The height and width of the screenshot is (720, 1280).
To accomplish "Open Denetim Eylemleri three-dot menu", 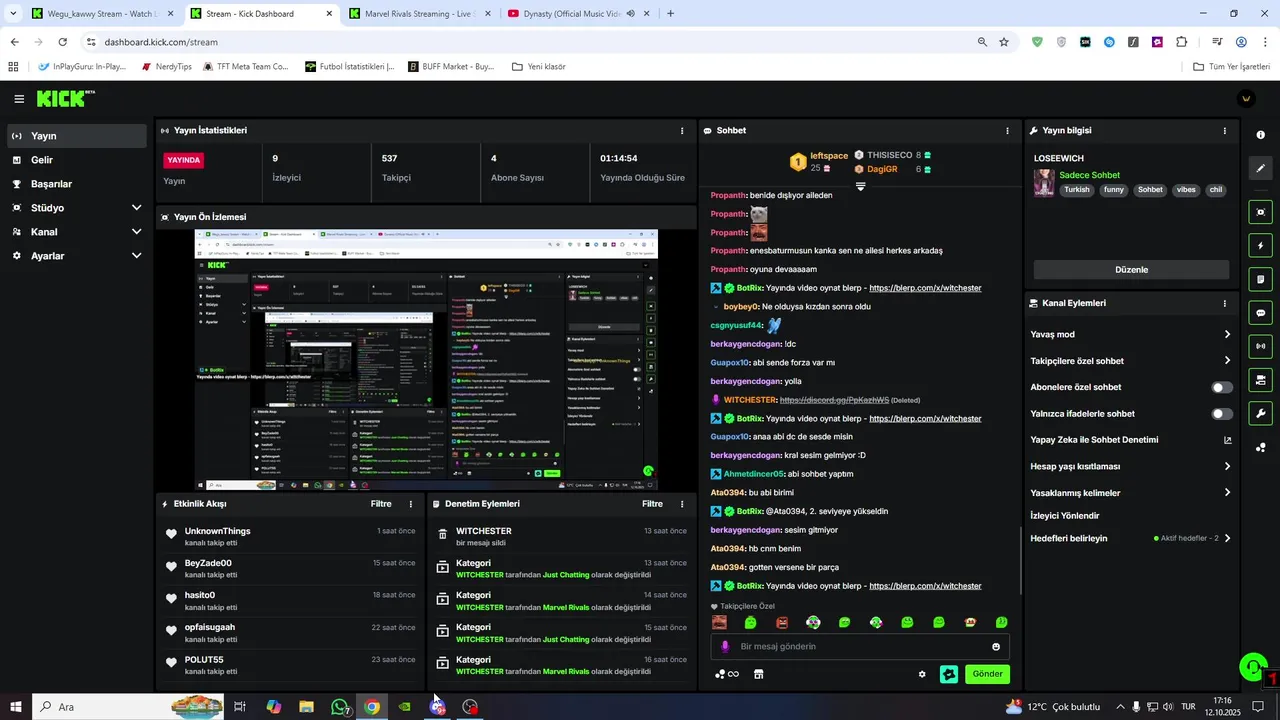I will click(x=682, y=504).
